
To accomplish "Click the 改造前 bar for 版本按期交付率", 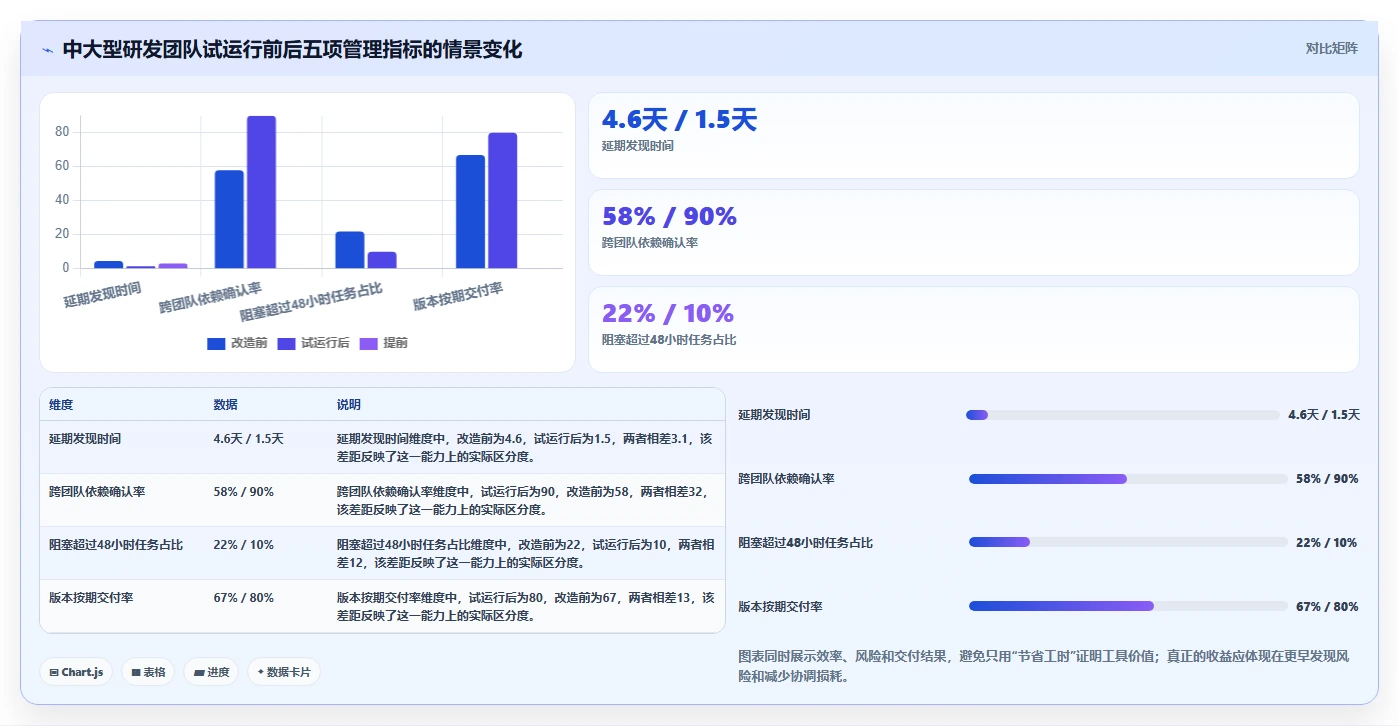I will [x=470, y=212].
